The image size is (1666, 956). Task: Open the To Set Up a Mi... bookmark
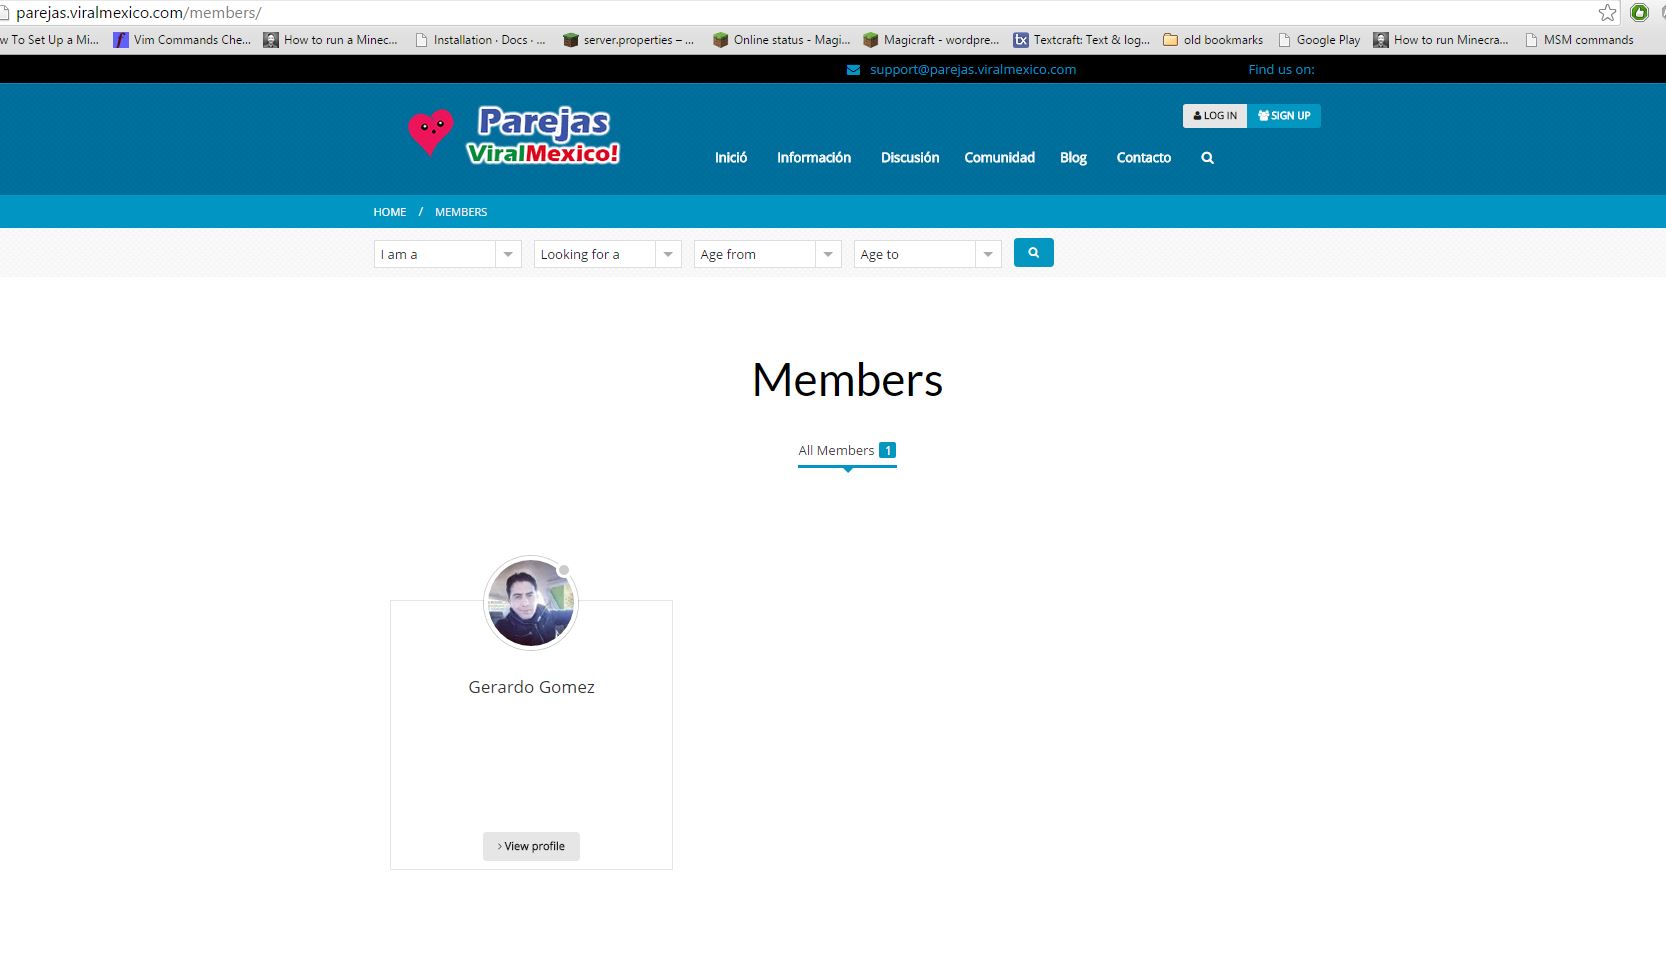click(x=50, y=40)
